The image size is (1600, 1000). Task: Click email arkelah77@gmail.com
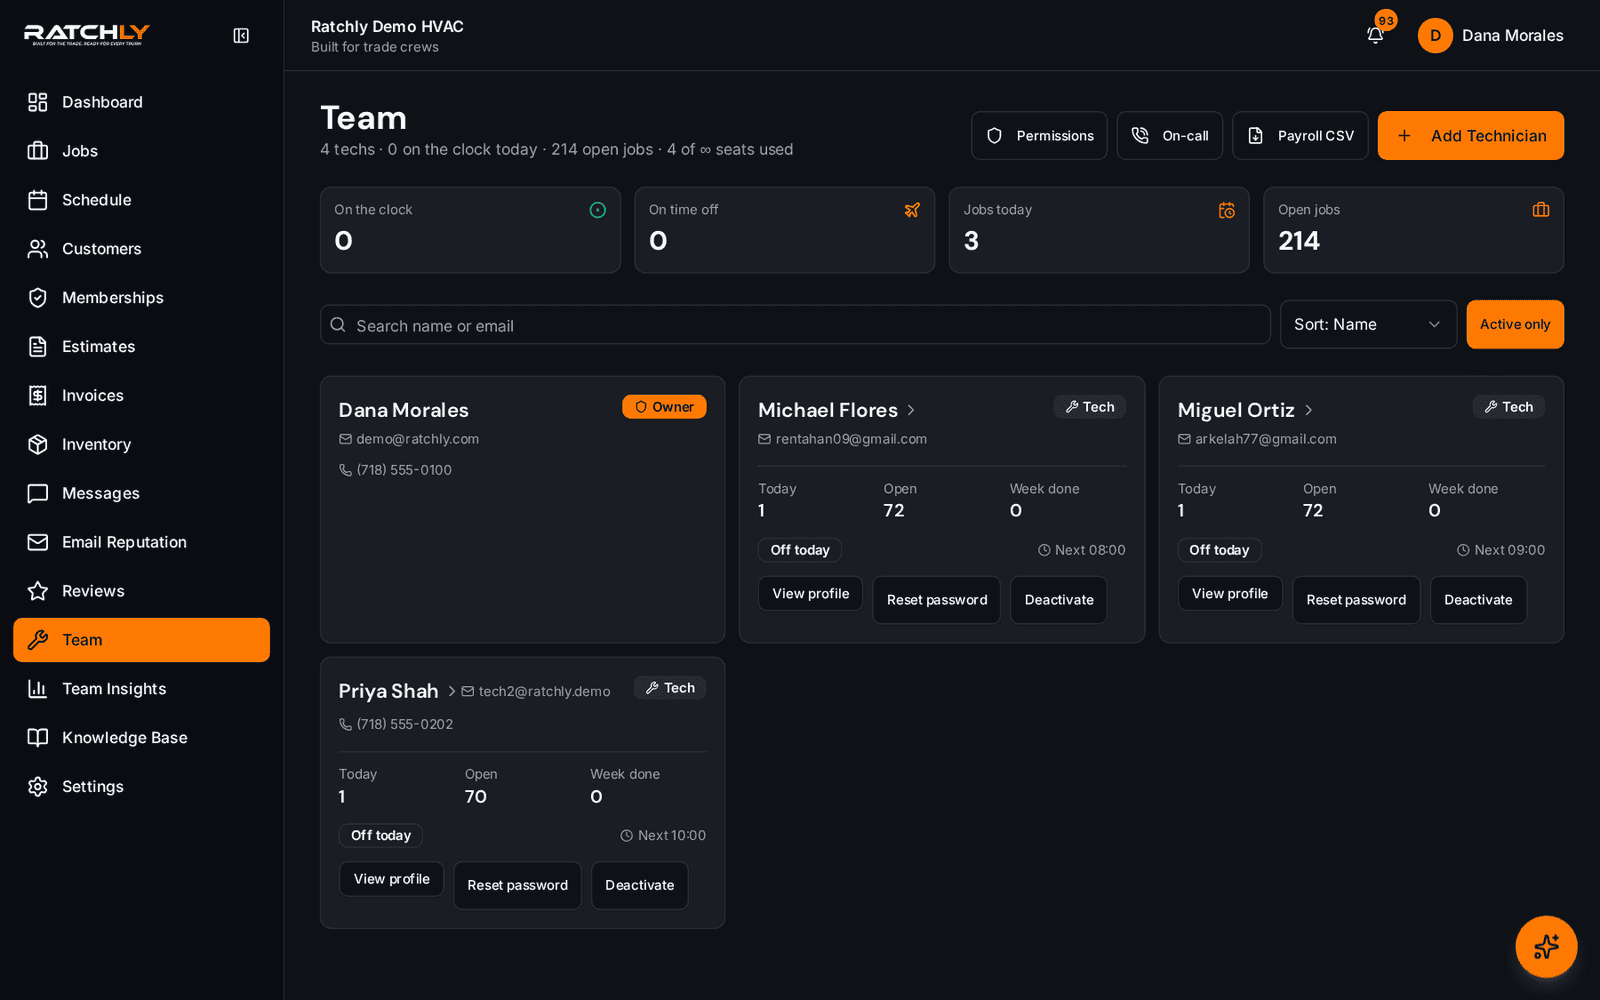[1266, 439]
